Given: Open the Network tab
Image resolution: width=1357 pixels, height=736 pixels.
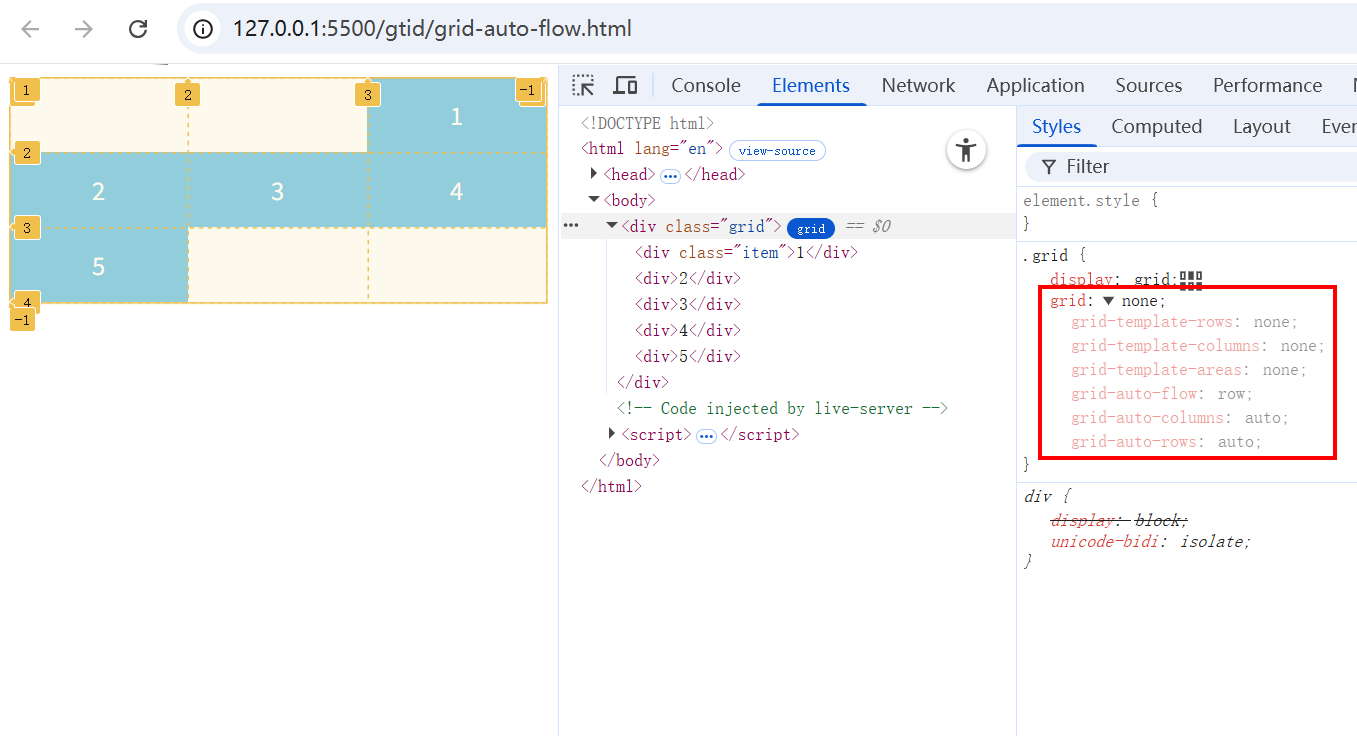Looking at the screenshot, I should tap(918, 85).
